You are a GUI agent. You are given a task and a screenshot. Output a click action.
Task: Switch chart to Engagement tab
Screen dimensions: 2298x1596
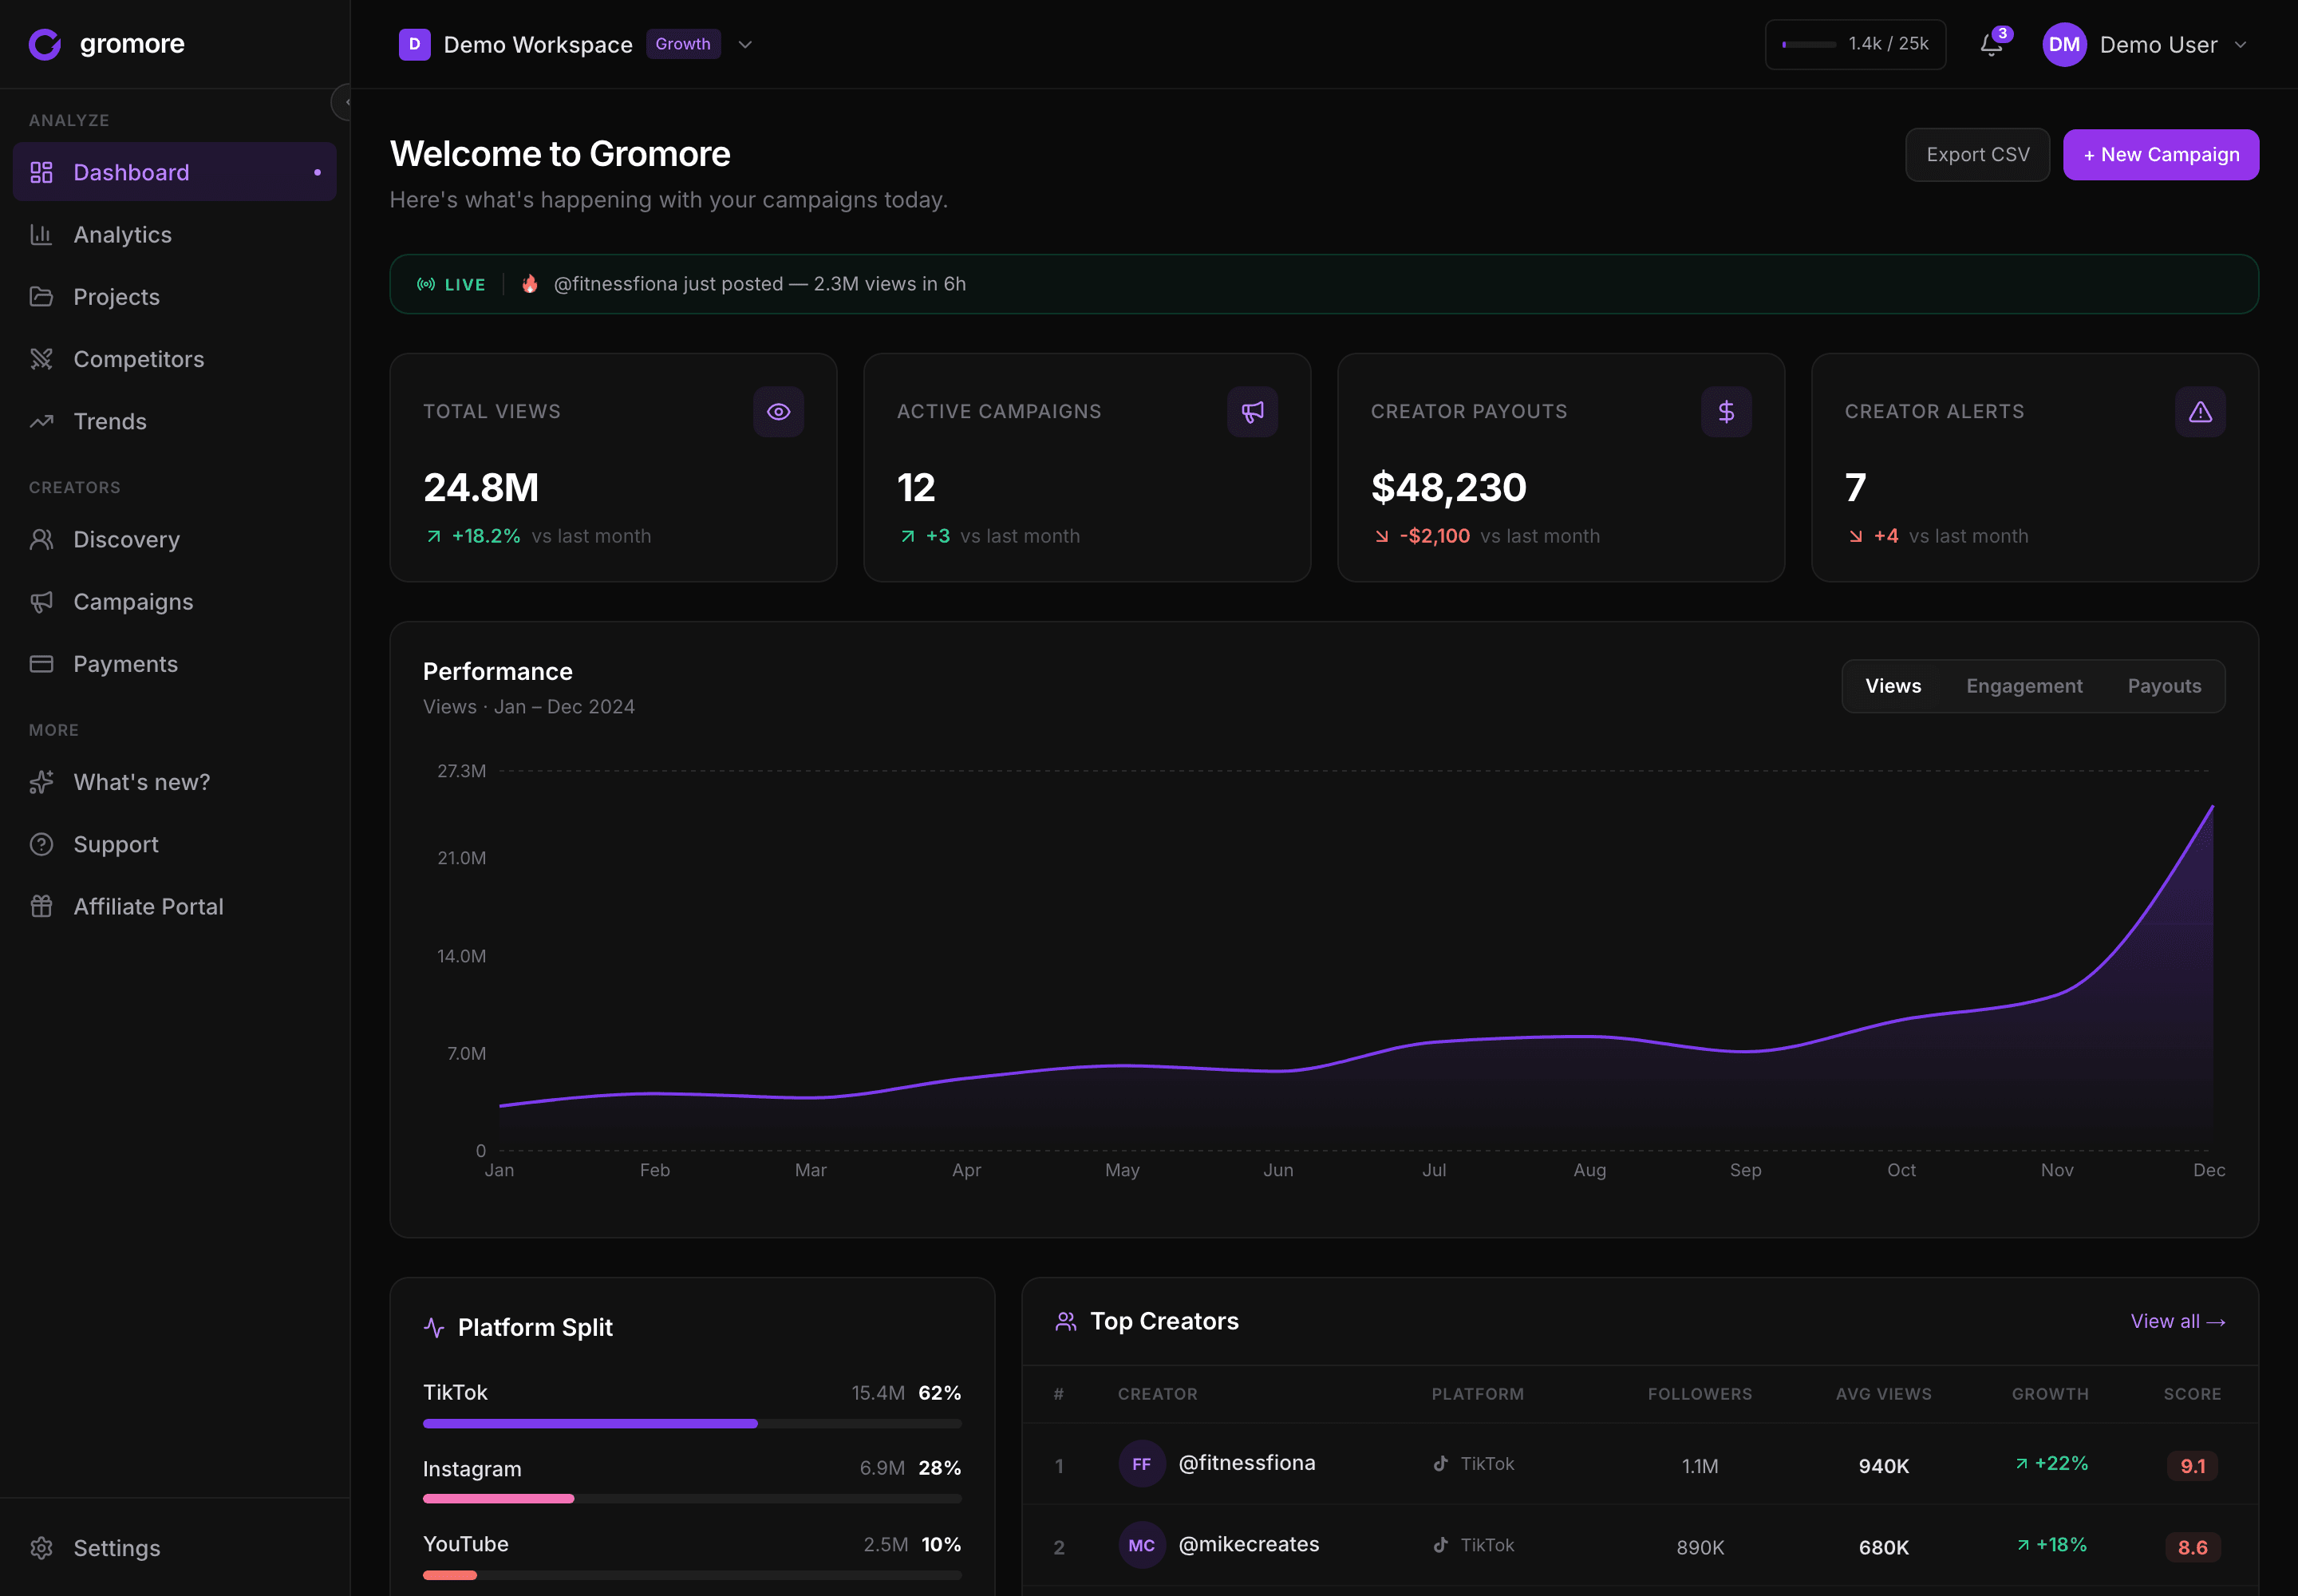(2024, 686)
